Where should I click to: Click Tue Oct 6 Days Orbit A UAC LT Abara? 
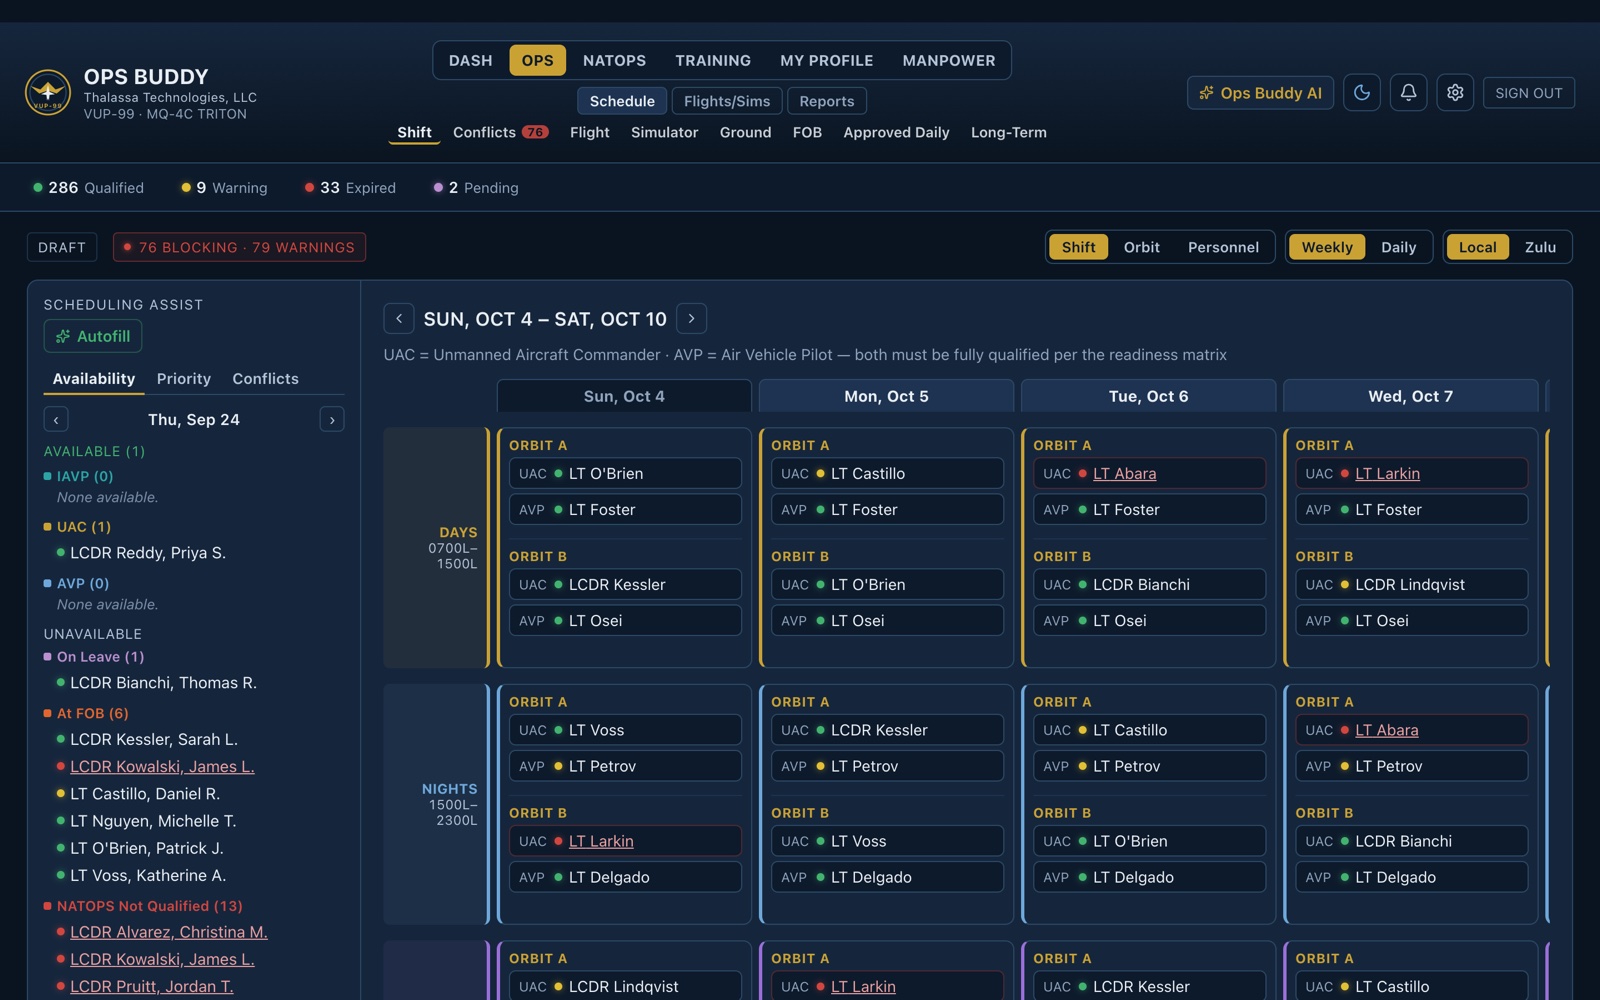click(x=1149, y=473)
